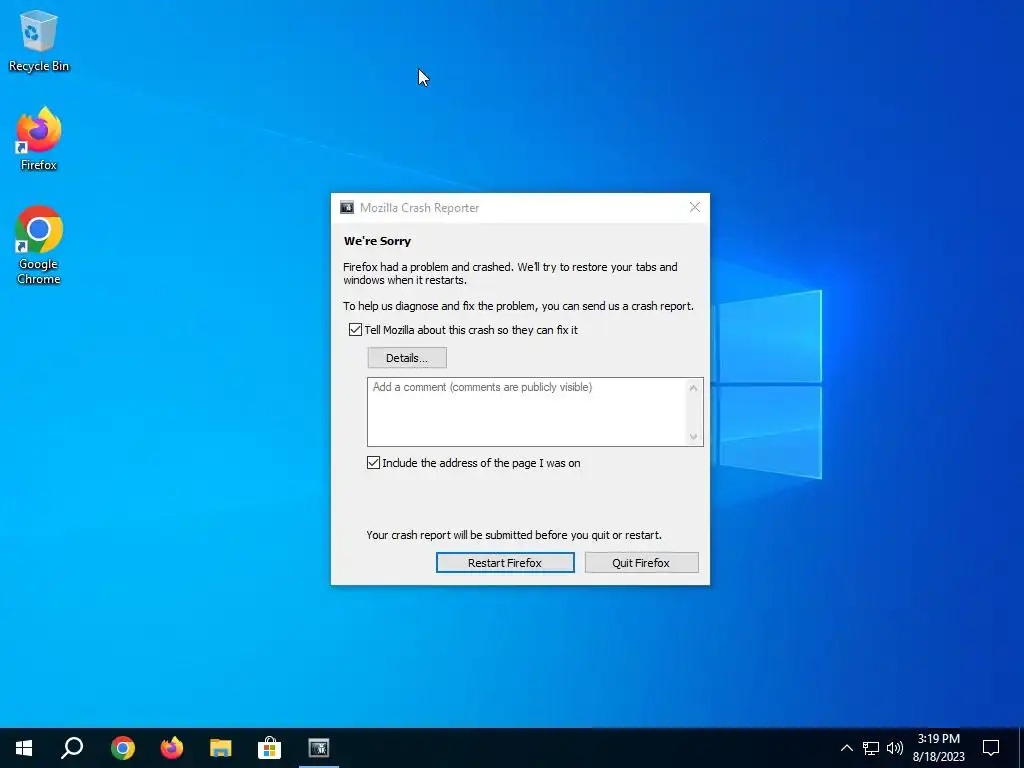1024x768 pixels.
Task: Click the We're Sorry heading
Action: pos(377,241)
